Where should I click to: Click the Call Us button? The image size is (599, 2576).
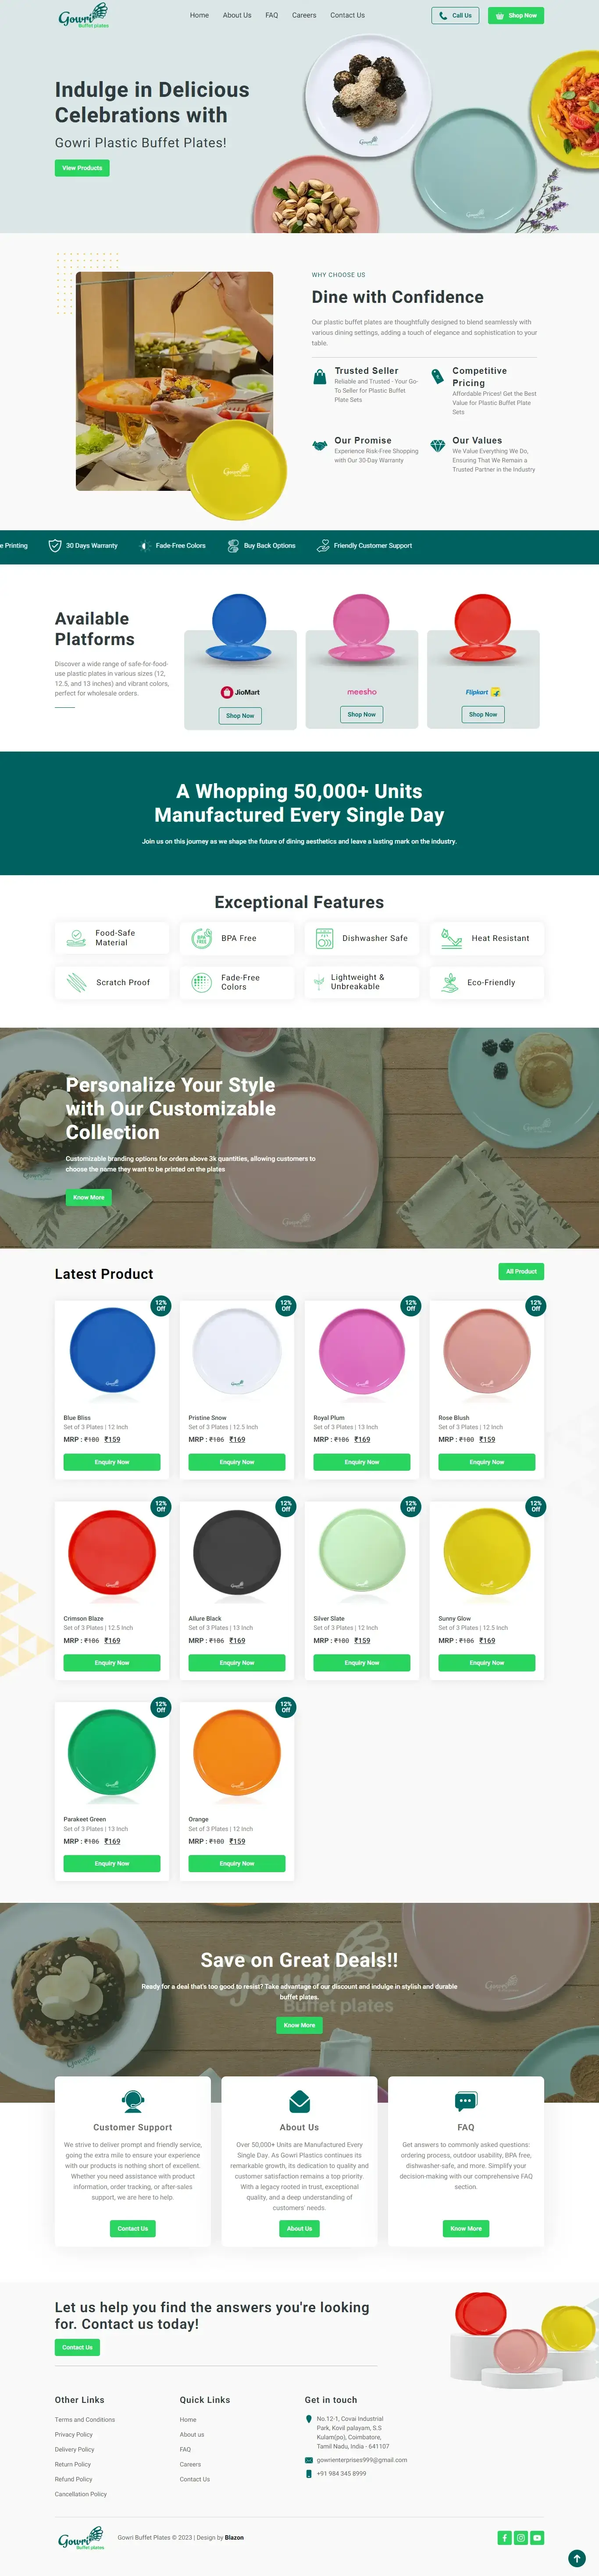(x=455, y=15)
